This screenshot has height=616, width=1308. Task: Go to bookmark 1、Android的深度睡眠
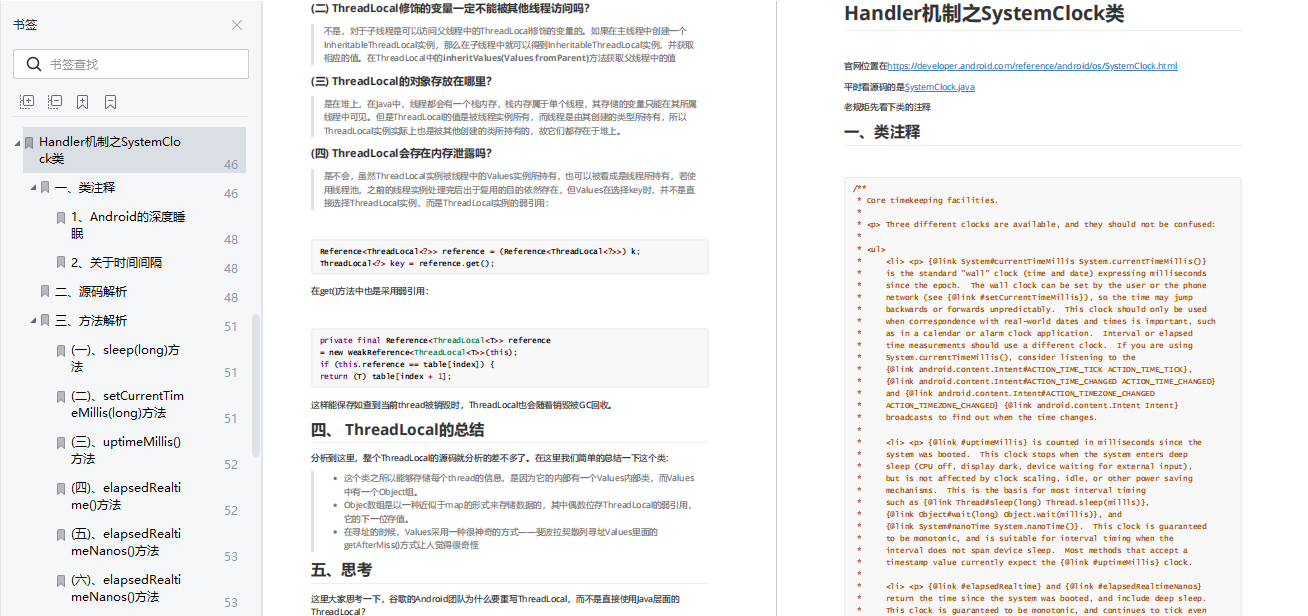click(x=128, y=225)
